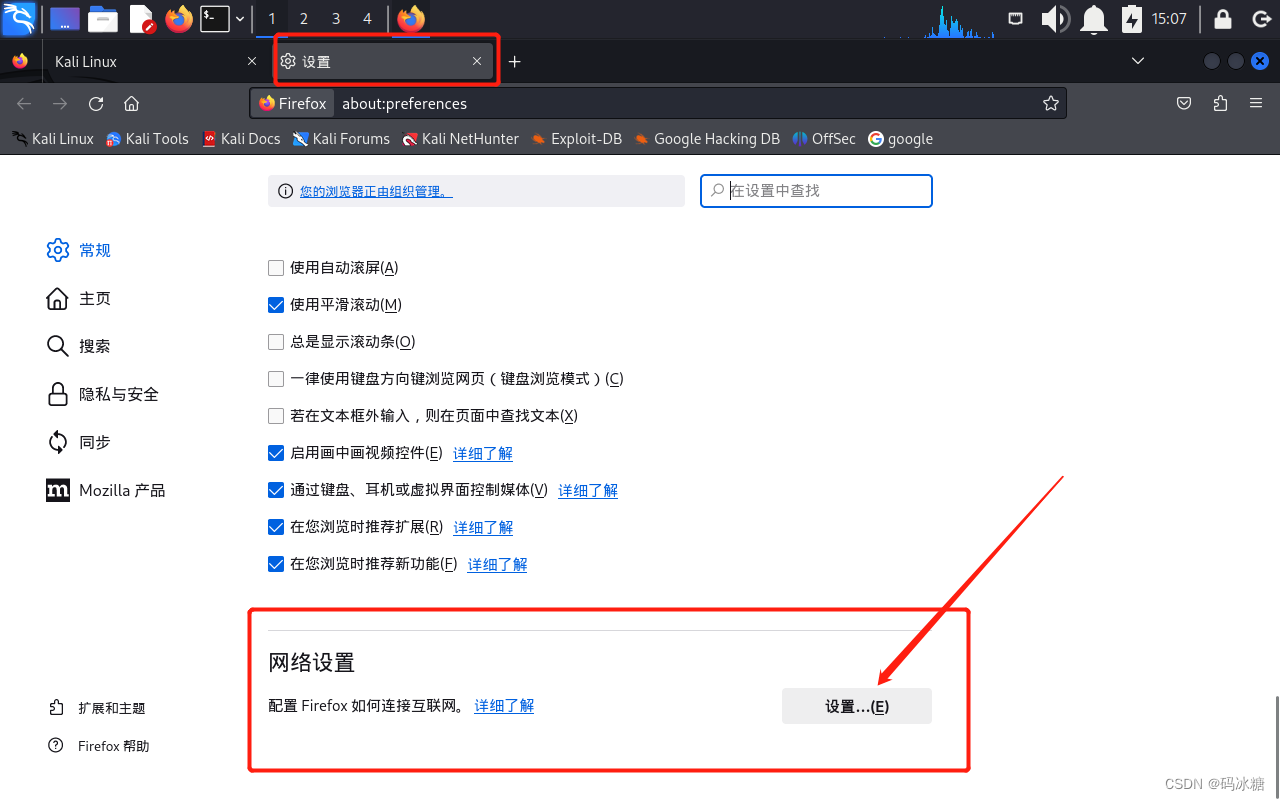Image resolution: width=1280 pixels, height=800 pixels.
Task: Click the network connection tray icon
Action: click(x=1015, y=18)
